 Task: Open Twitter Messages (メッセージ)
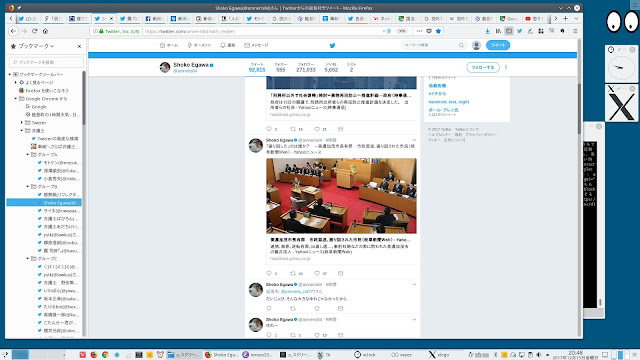pyautogui.click(x=256, y=45)
